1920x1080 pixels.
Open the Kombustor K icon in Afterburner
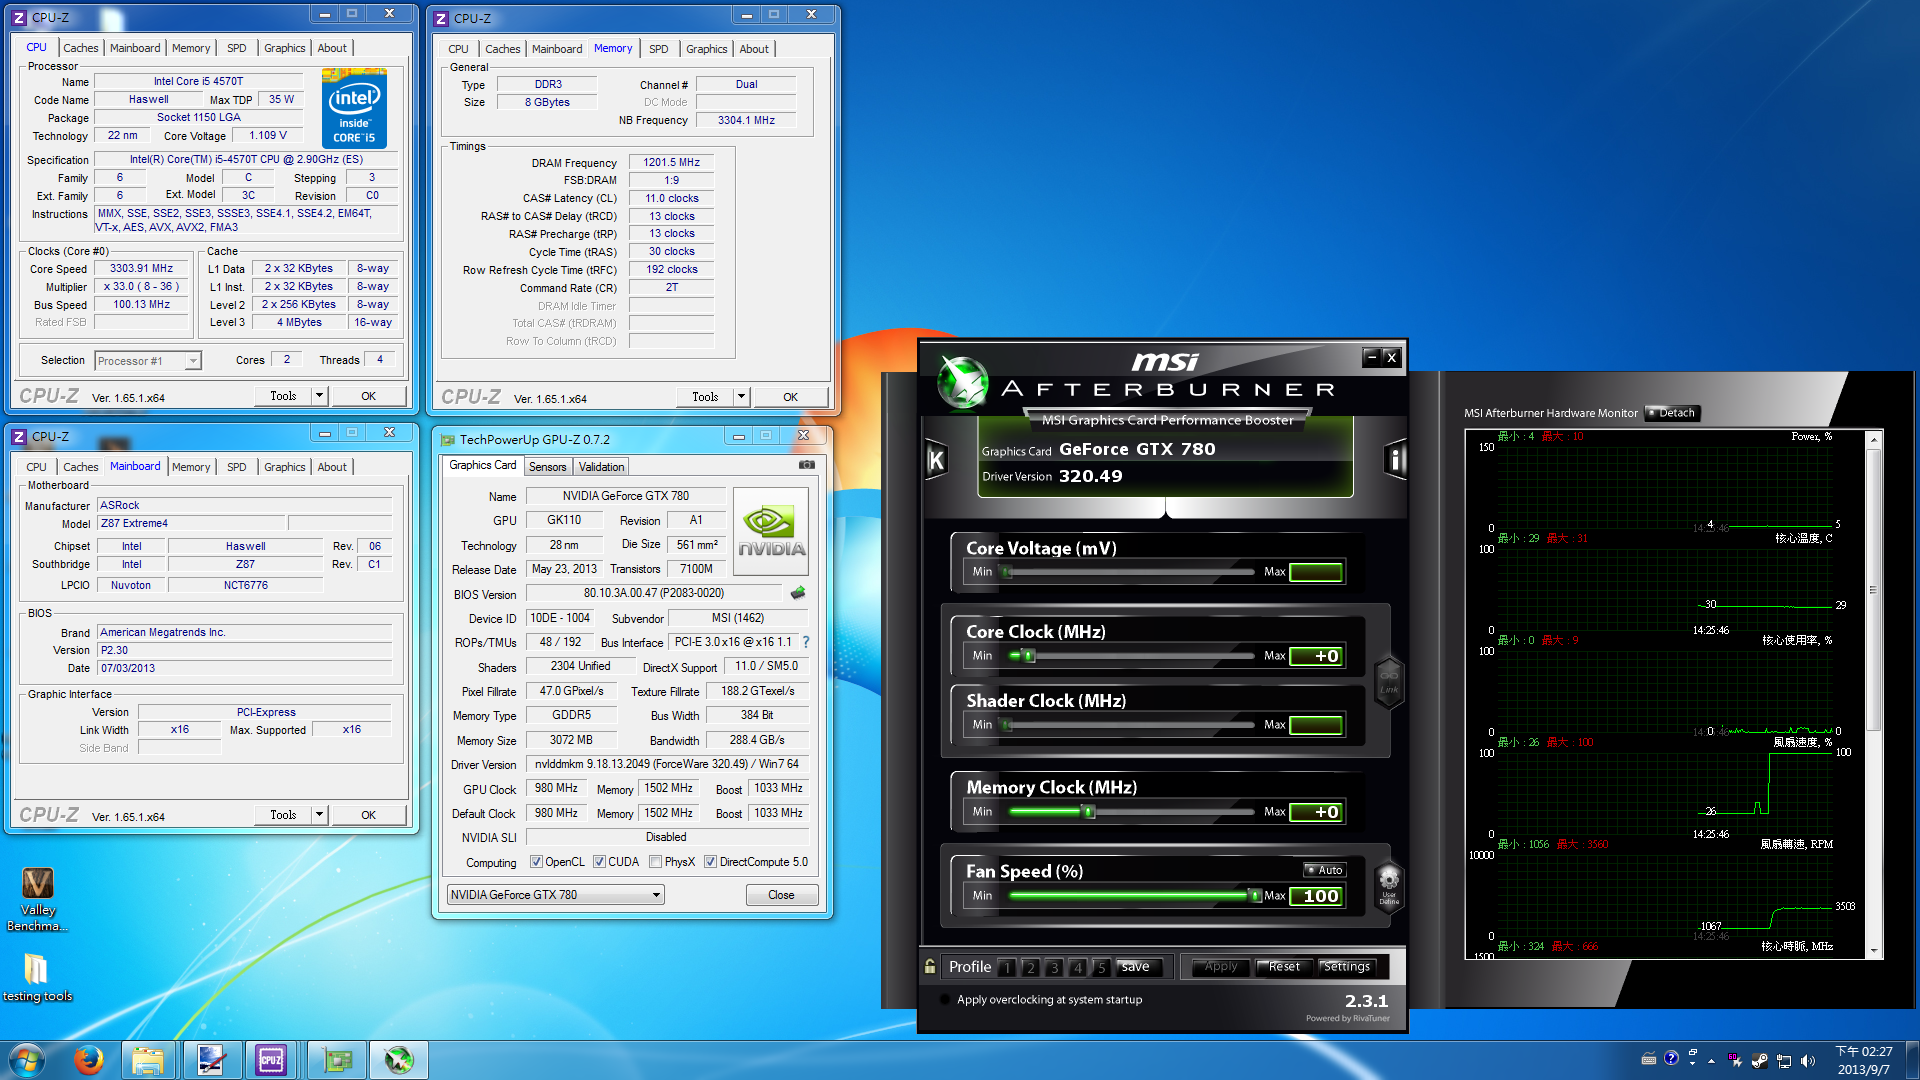point(936,459)
